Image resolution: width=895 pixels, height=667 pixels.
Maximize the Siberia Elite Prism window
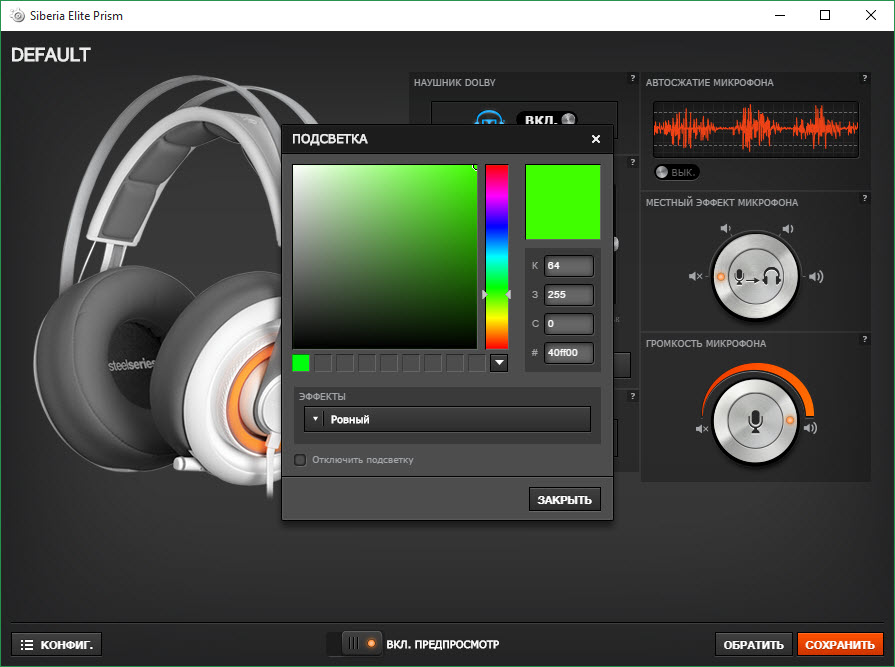click(825, 15)
